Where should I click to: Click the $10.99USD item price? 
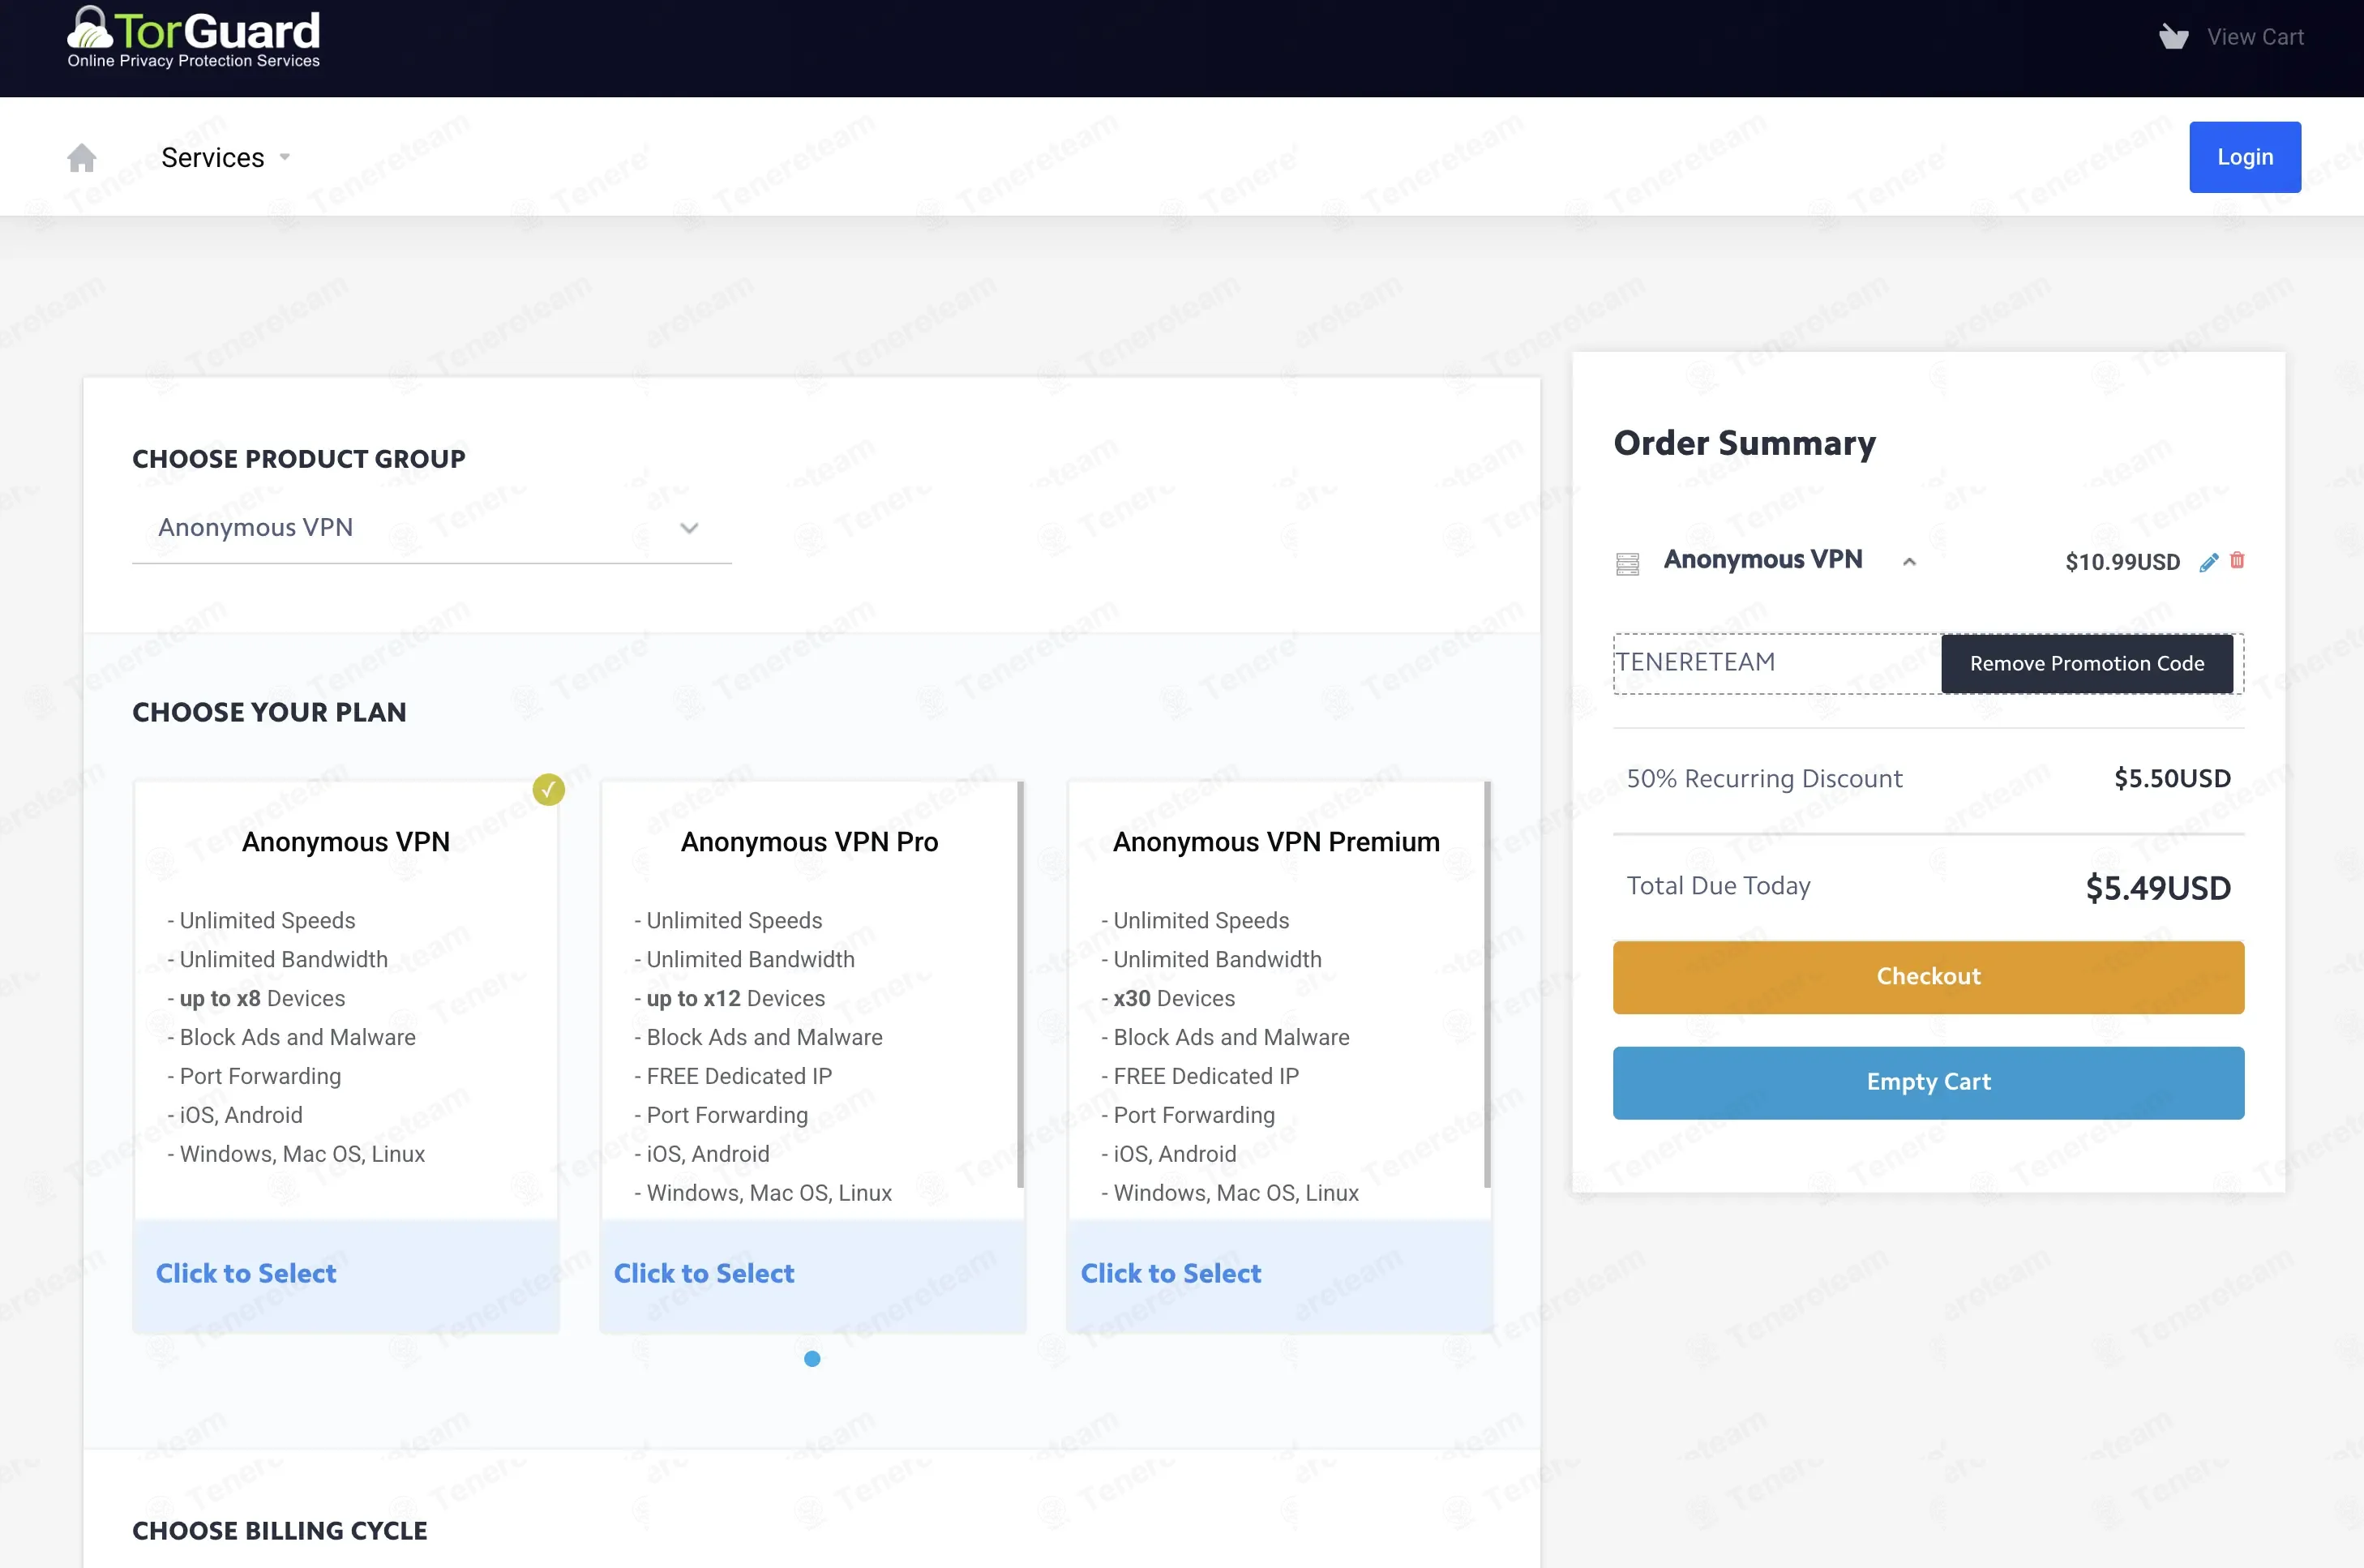[2122, 562]
